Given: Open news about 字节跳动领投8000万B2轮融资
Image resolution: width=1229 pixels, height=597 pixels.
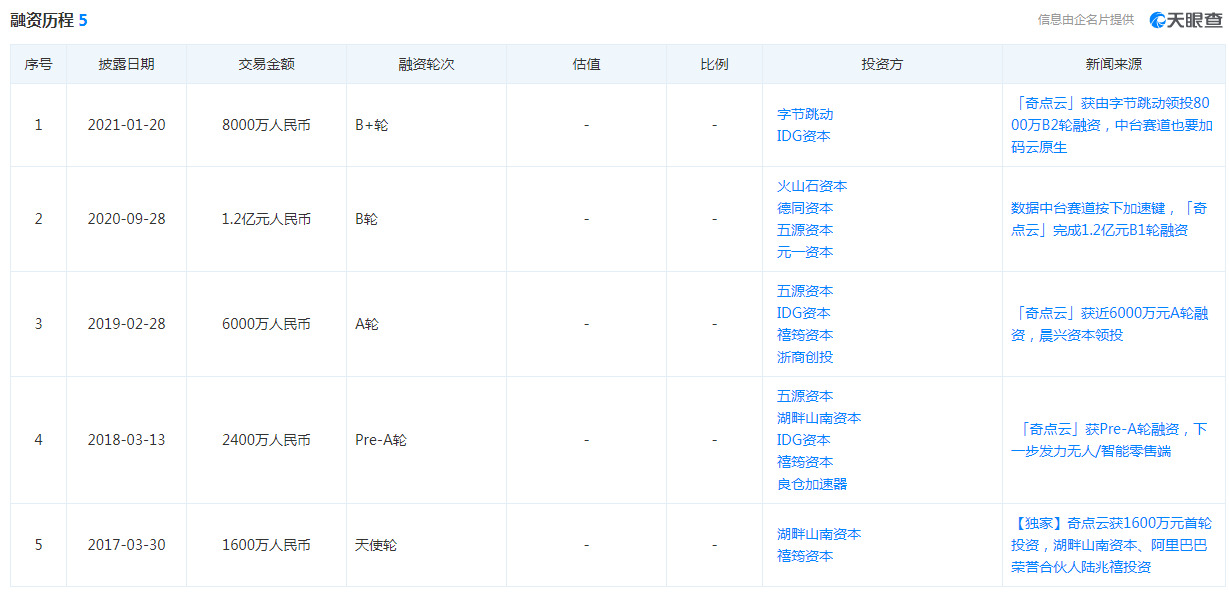Looking at the screenshot, I should click(x=1111, y=125).
